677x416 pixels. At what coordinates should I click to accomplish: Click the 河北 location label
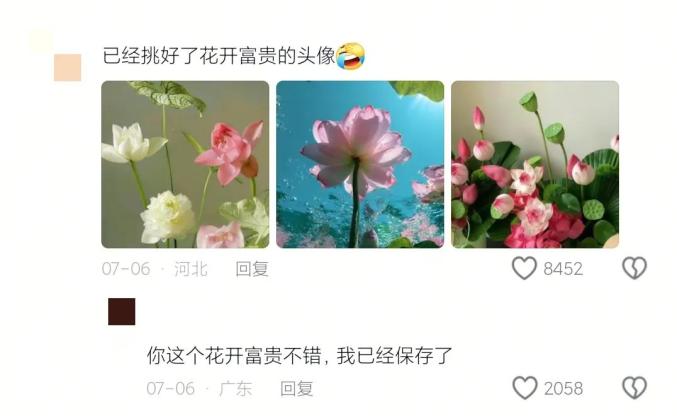(x=190, y=269)
